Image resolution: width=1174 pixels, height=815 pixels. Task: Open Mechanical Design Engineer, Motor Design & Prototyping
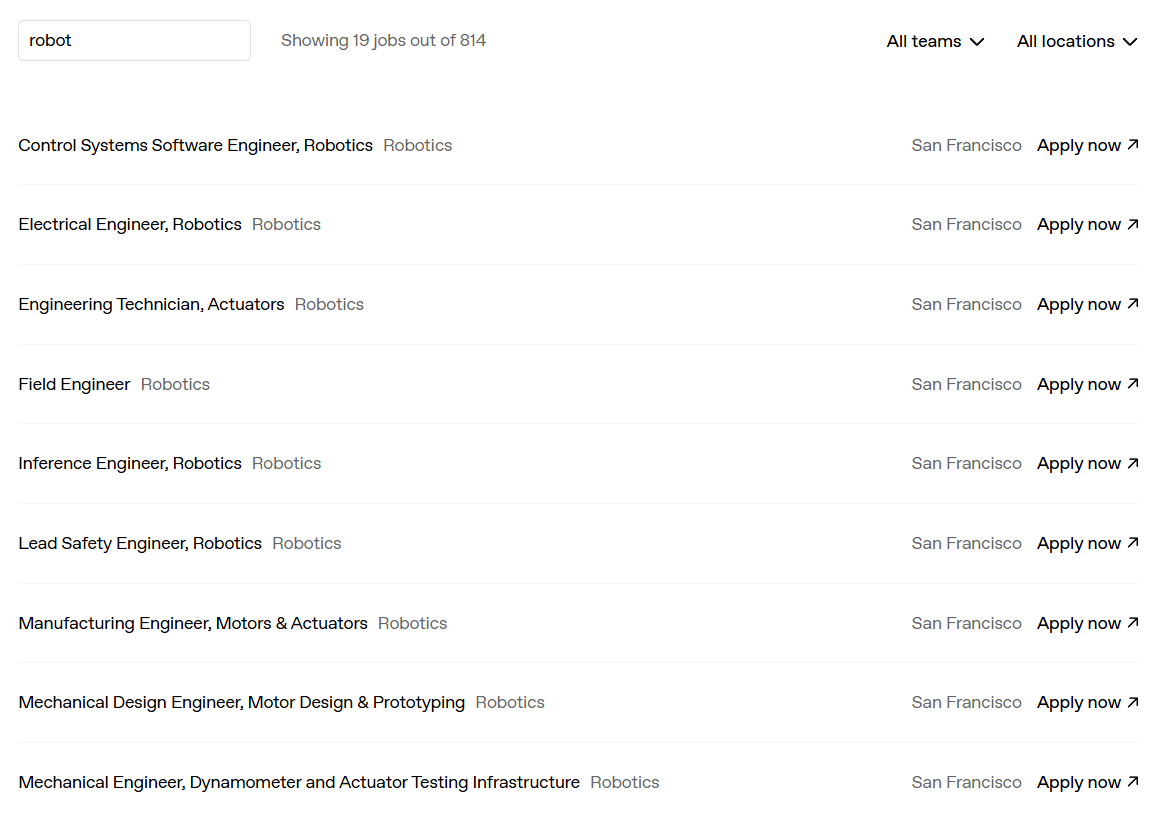click(x=242, y=703)
